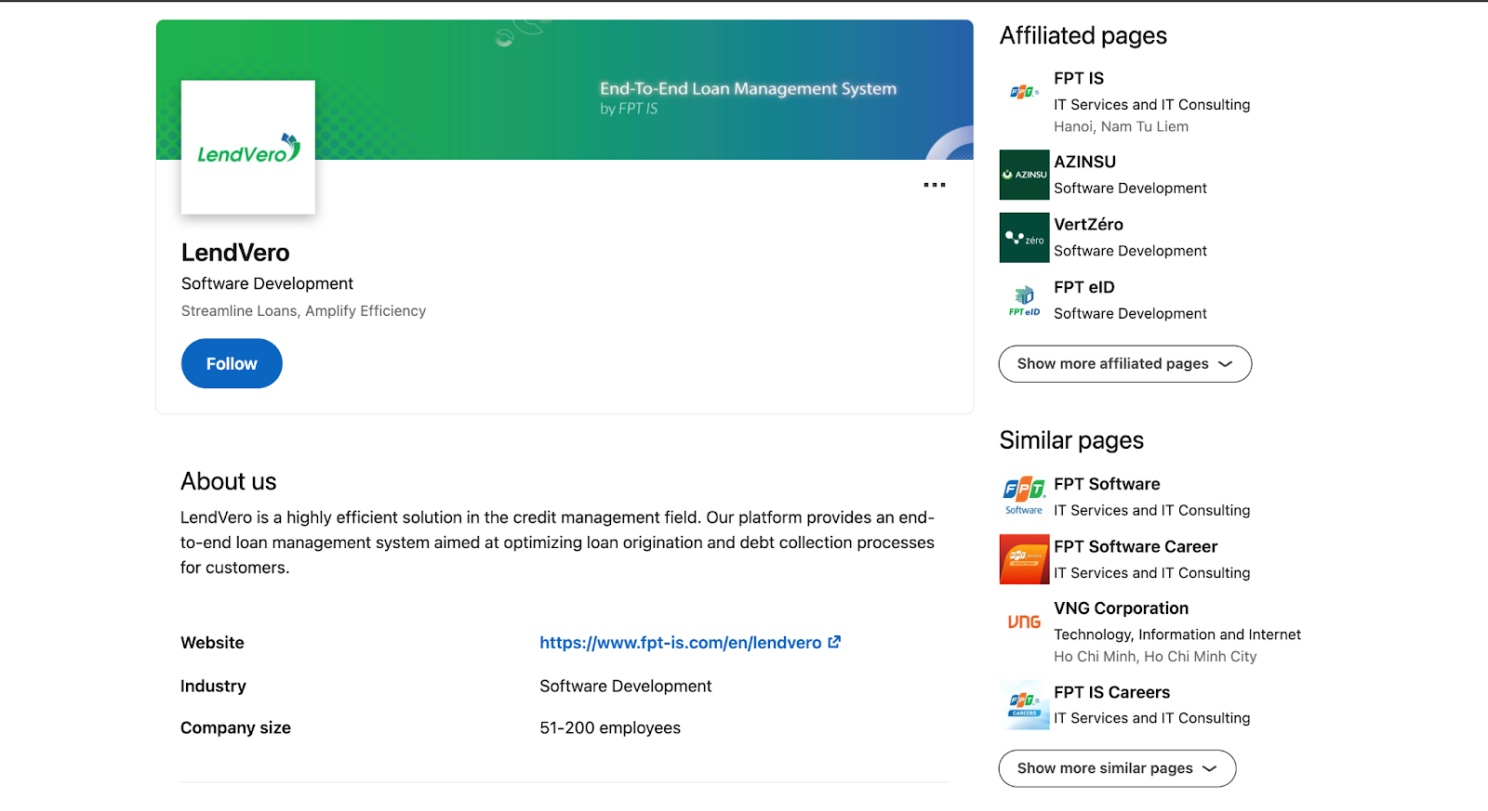1488x811 pixels.
Task: Click the FPT Software logo icon
Action: [x=1024, y=497]
